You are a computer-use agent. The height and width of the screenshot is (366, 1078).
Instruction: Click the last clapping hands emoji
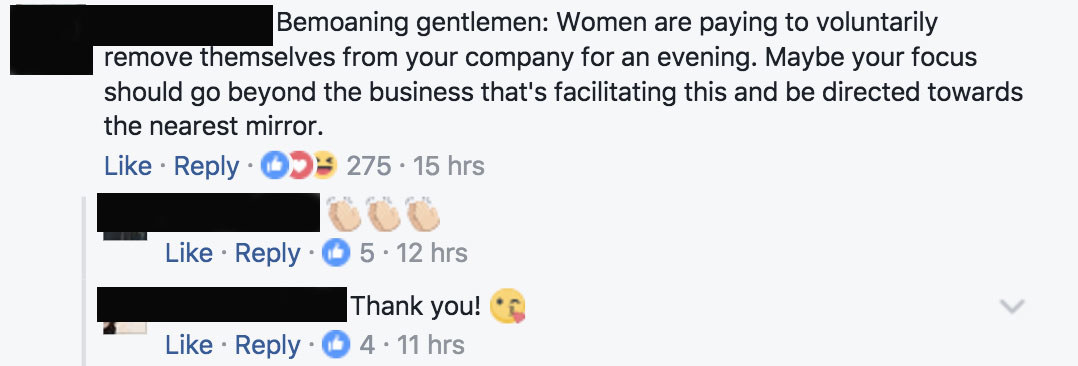[x=421, y=214]
